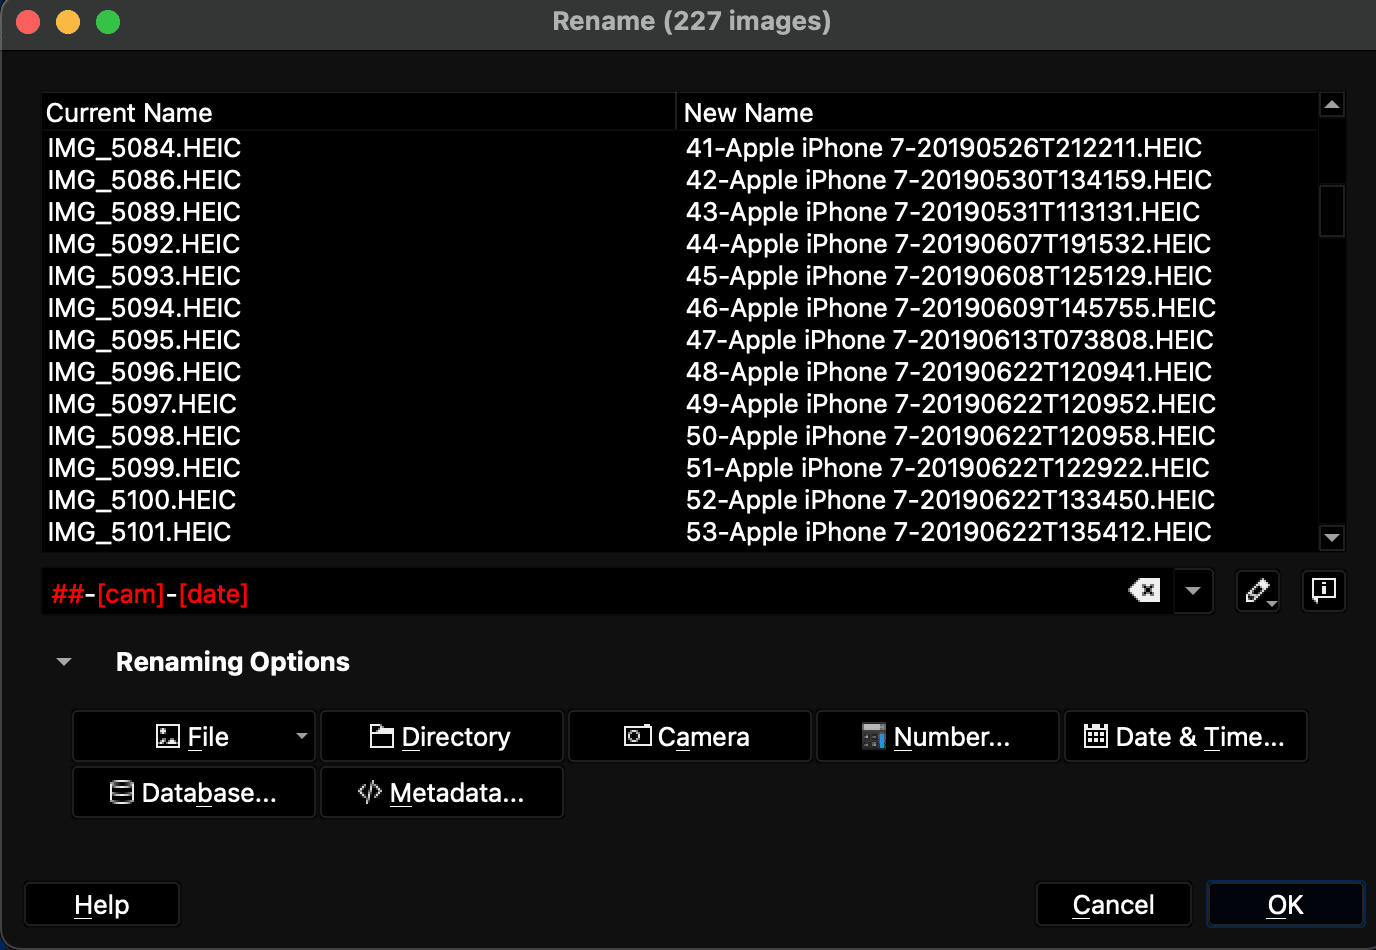Select the IMG_5084.HEIC row
This screenshot has height=950, width=1376.
point(143,147)
